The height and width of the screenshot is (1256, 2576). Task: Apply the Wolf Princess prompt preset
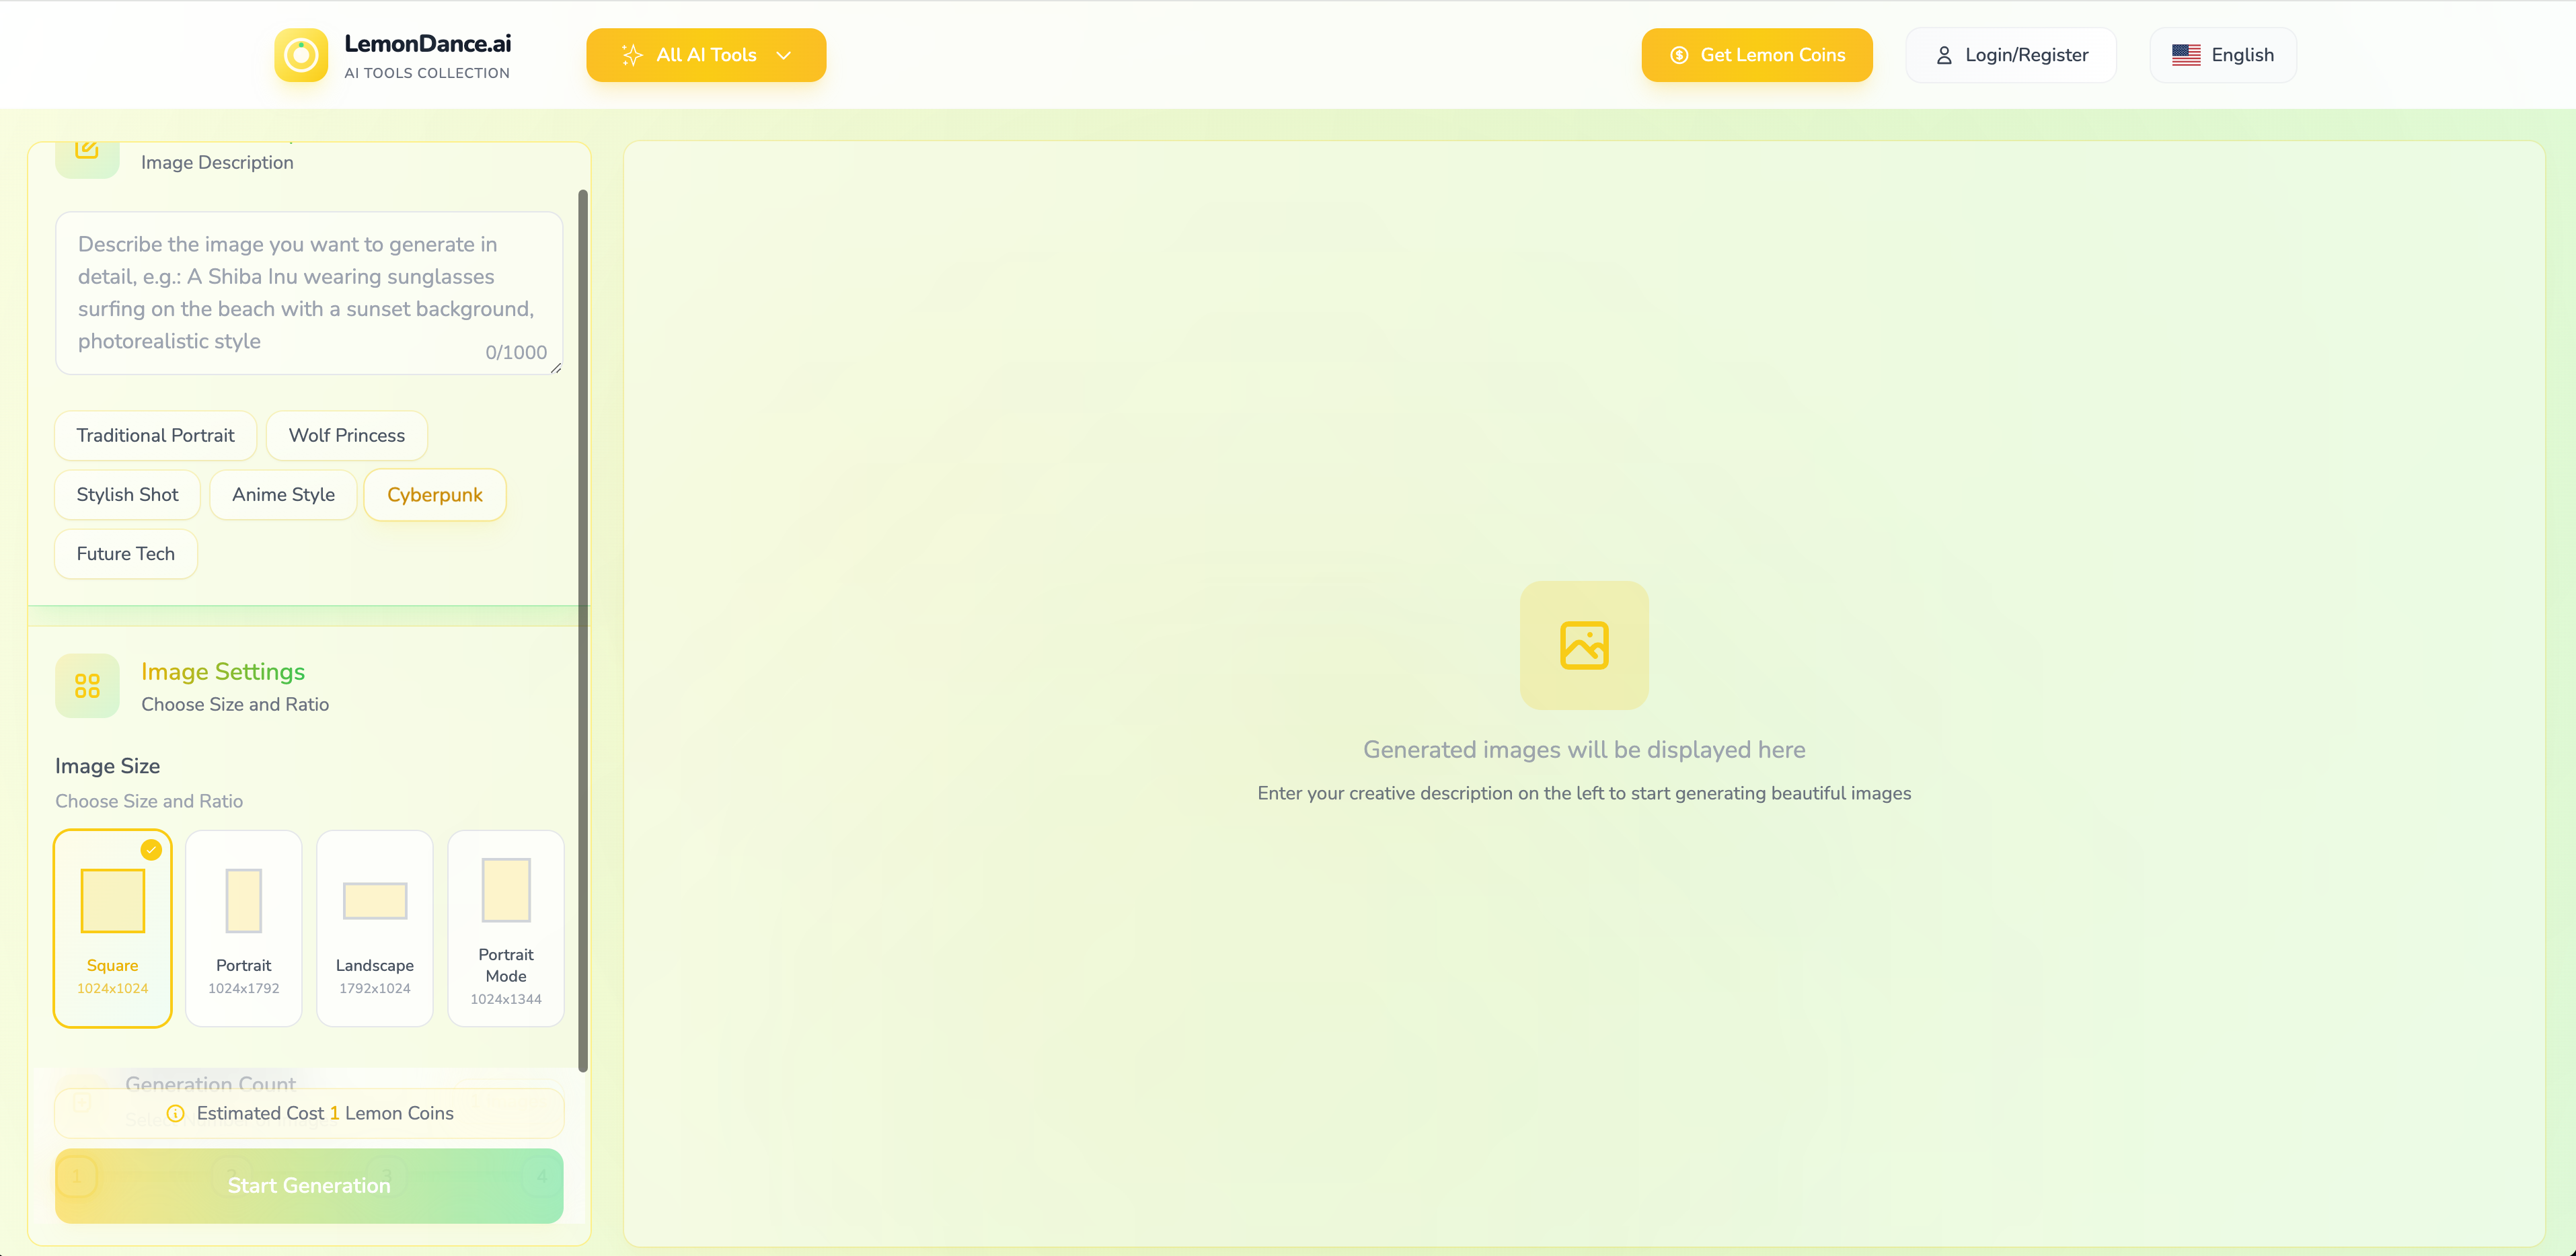(x=346, y=435)
